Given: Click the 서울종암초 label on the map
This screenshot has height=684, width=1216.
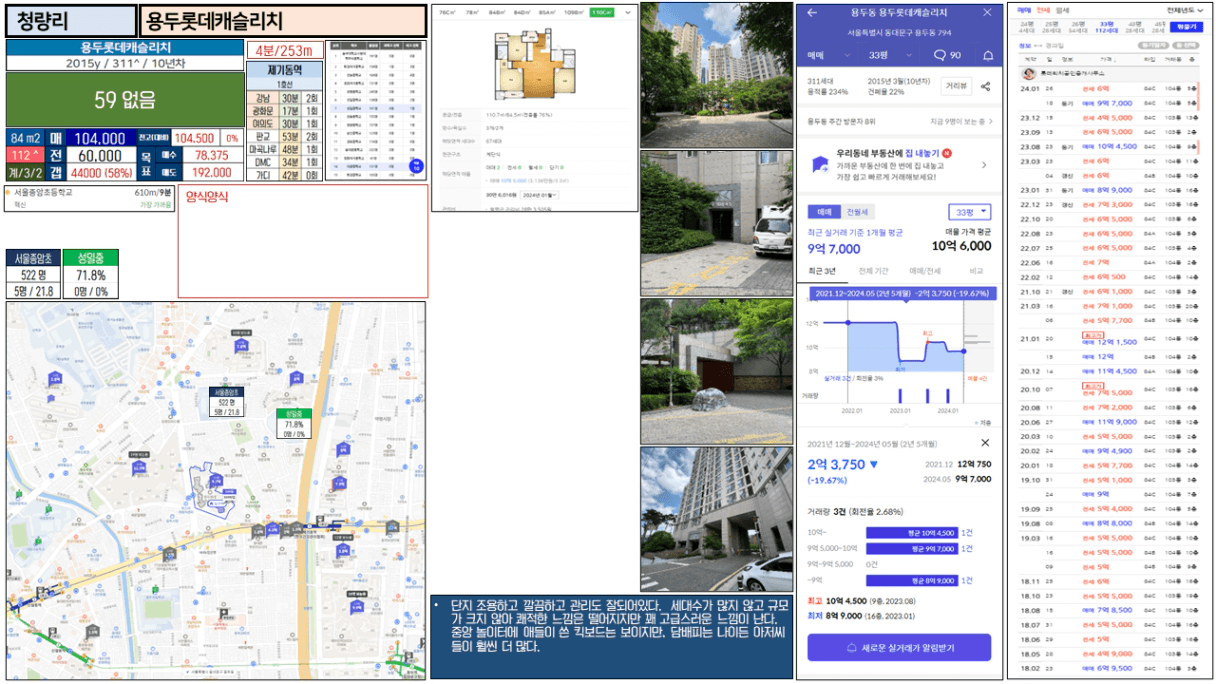Looking at the screenshot, I should pyautogui.click(x=227, y=401).
